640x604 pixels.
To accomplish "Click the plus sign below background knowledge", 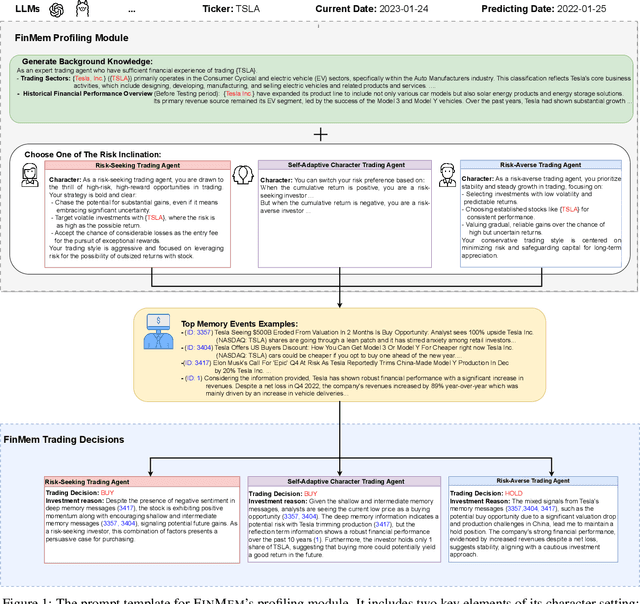I will pyautogui.click(x=320, y=133).
